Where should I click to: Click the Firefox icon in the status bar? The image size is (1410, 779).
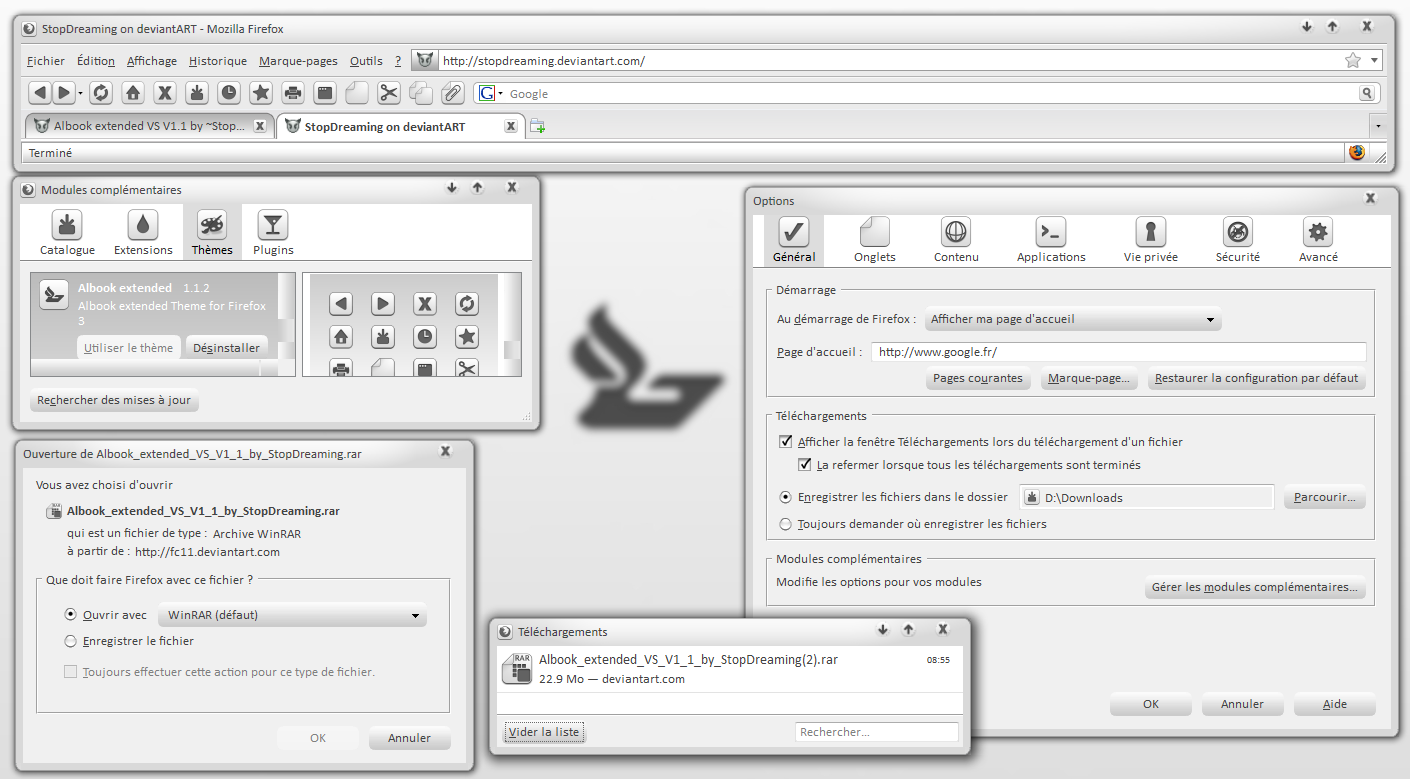(x=1357, y=153)
